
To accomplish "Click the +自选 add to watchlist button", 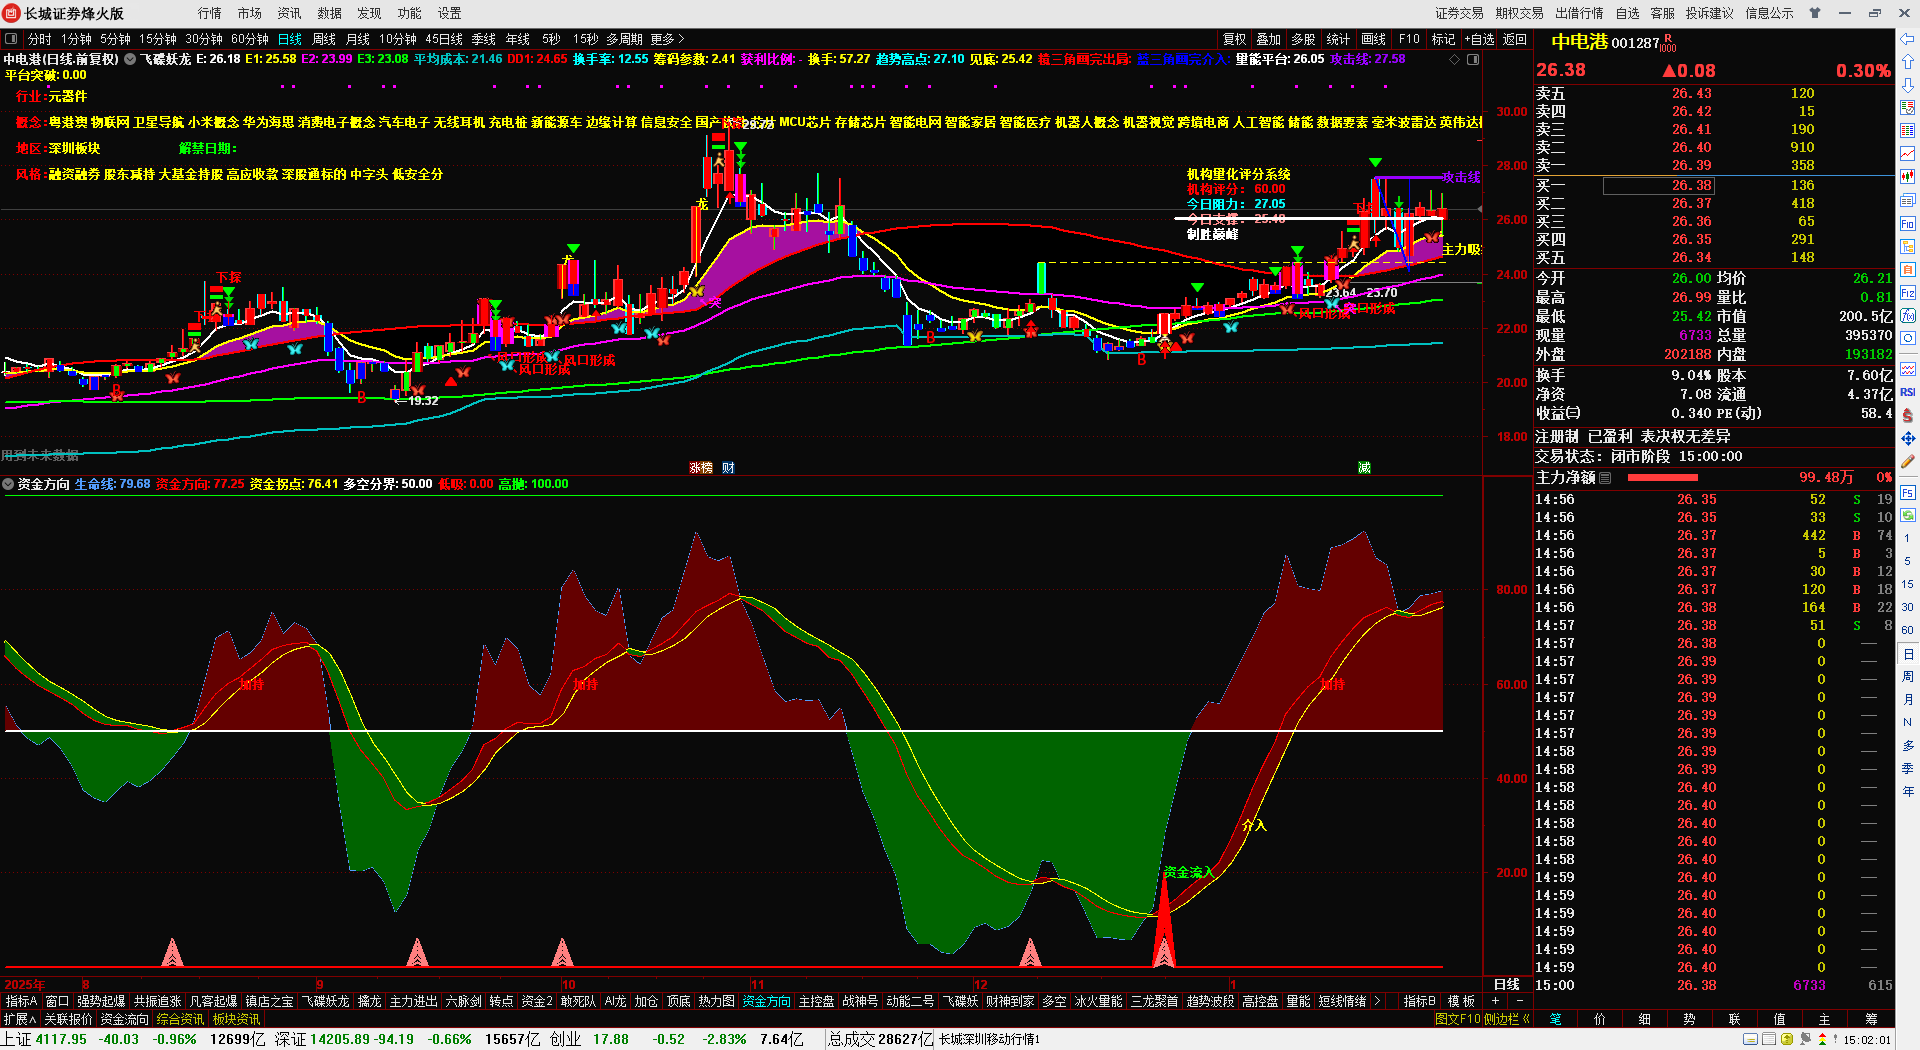I will pyautogui.click(x=1480, y=39).
